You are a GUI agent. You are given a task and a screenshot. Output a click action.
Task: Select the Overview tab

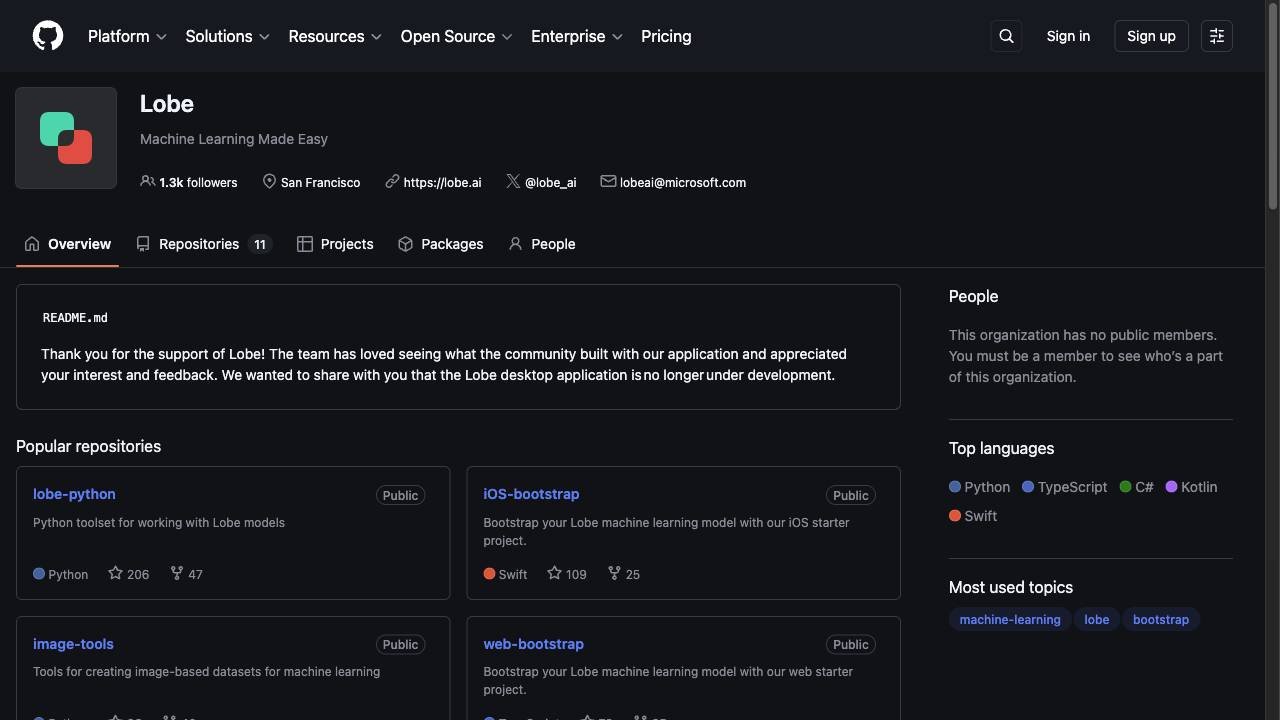68,244
